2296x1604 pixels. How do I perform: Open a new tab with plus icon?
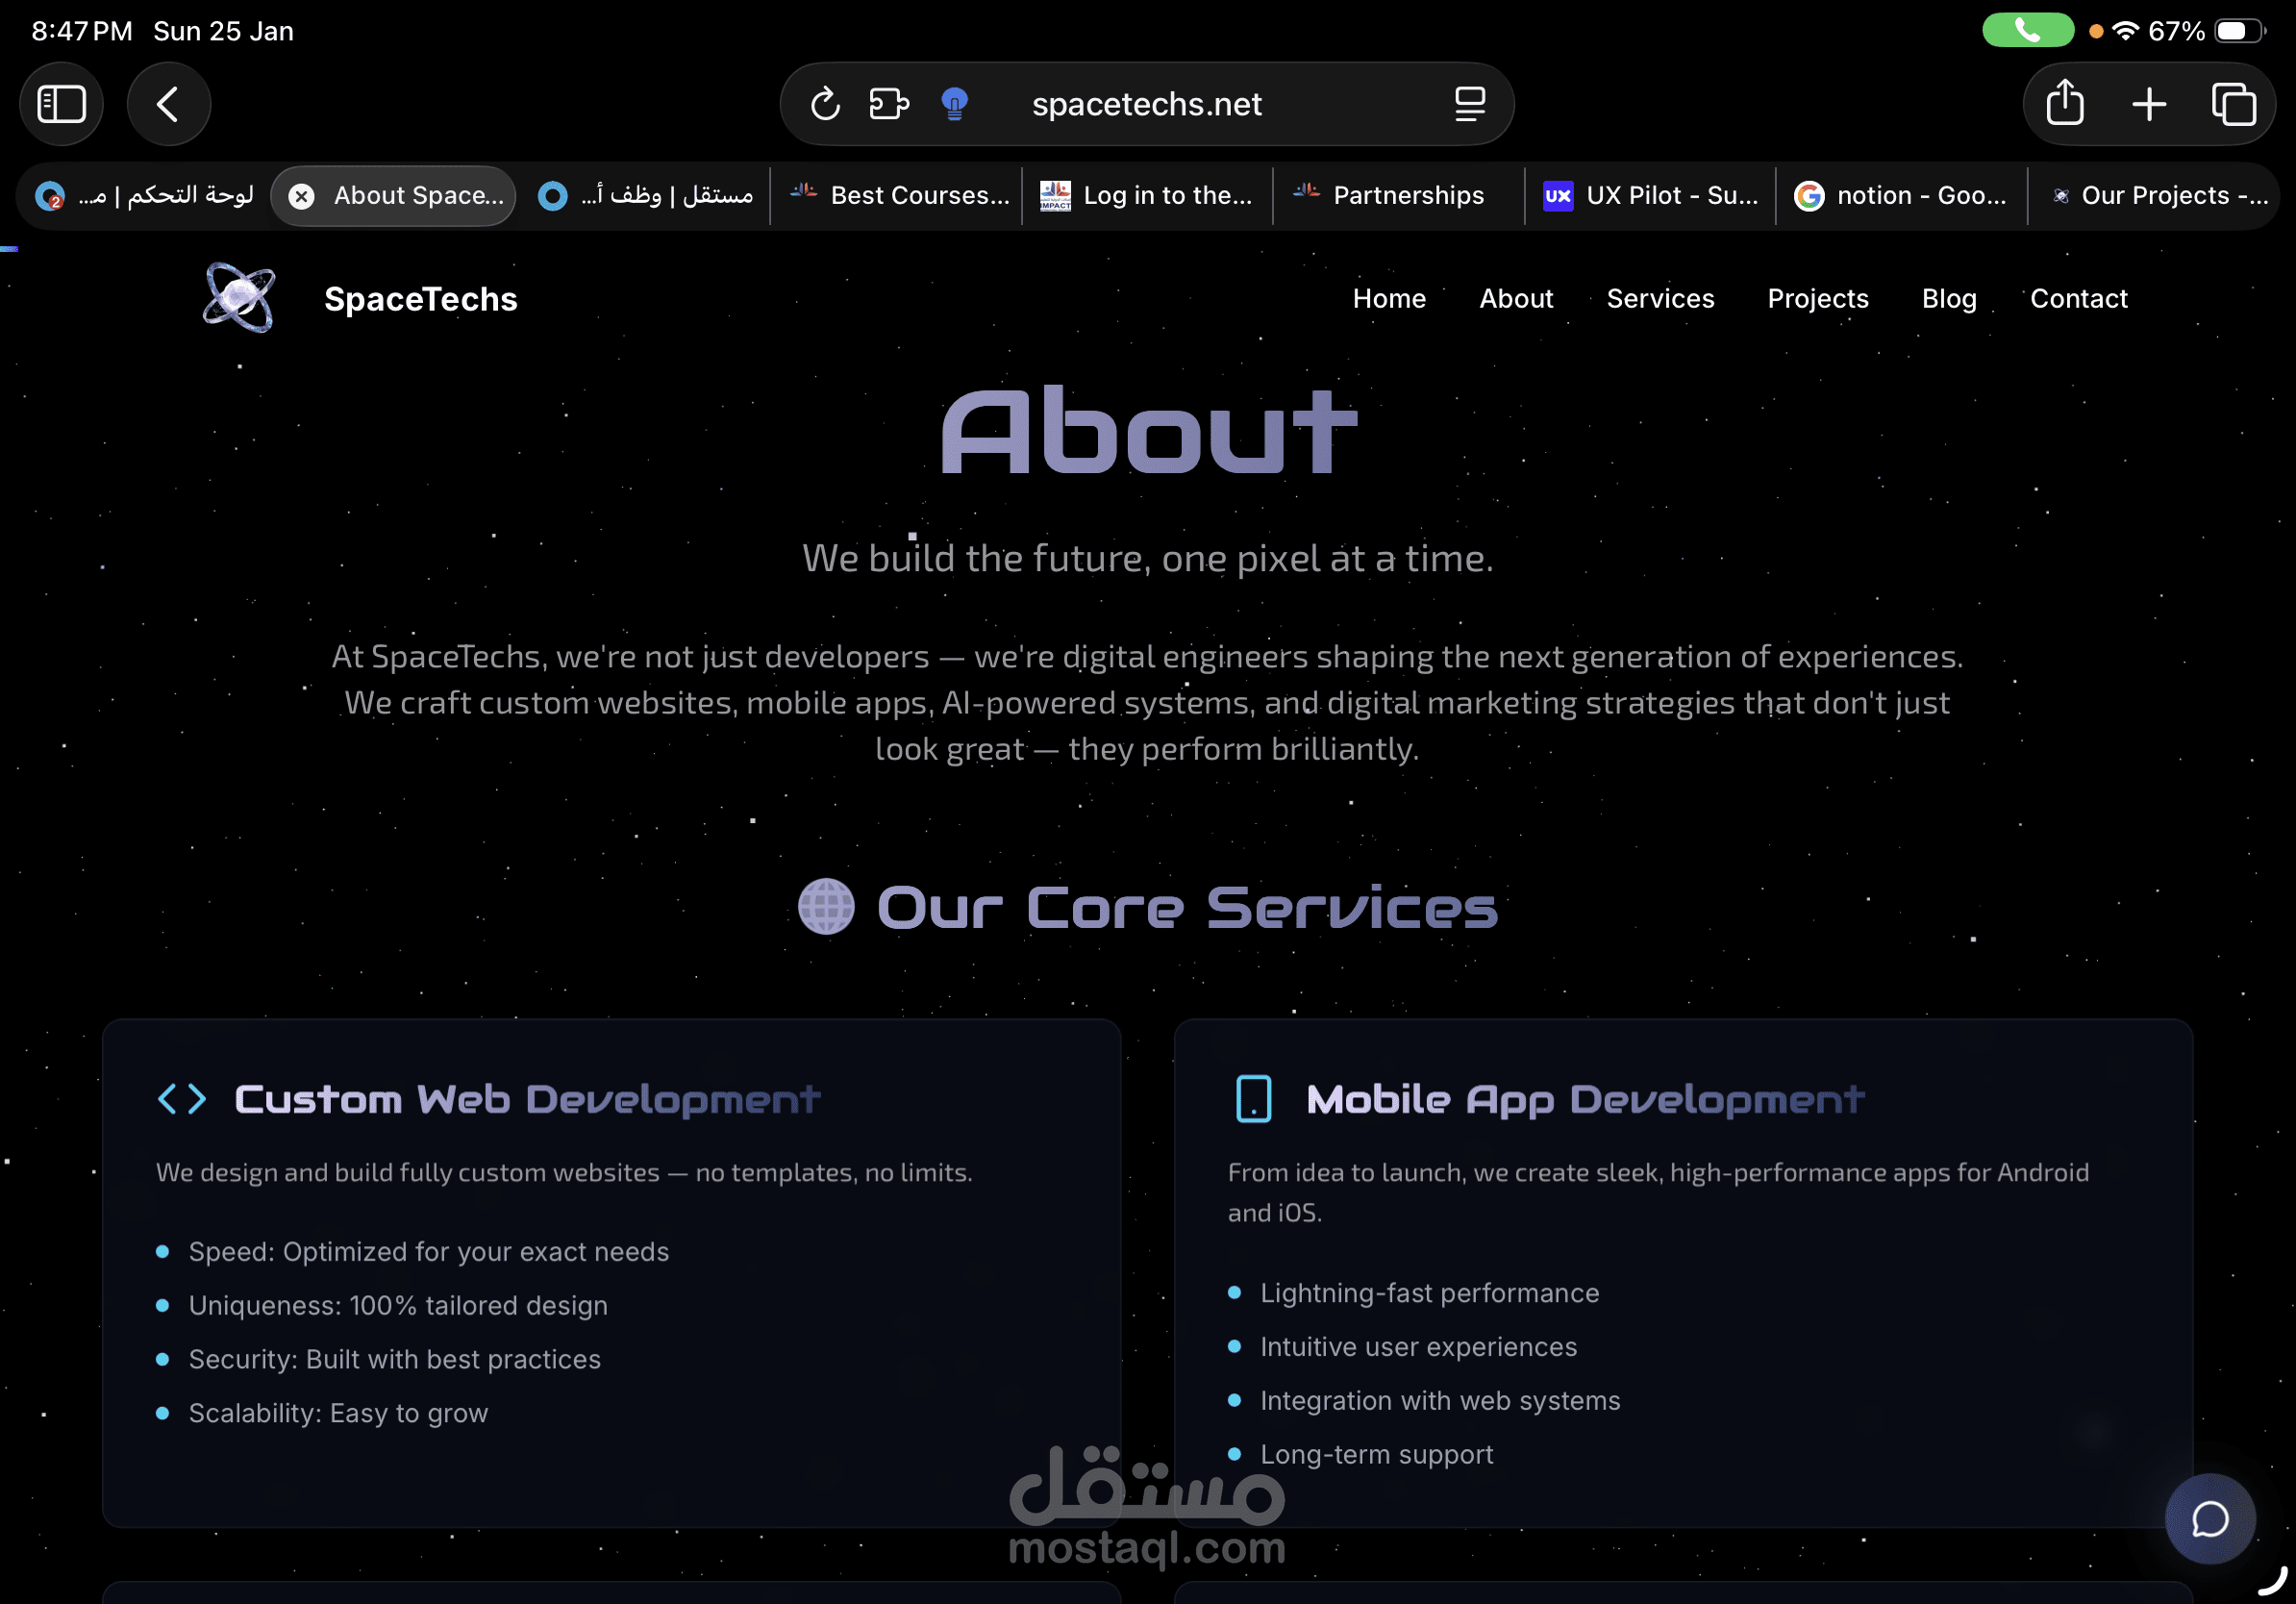tap(2149, 104)
